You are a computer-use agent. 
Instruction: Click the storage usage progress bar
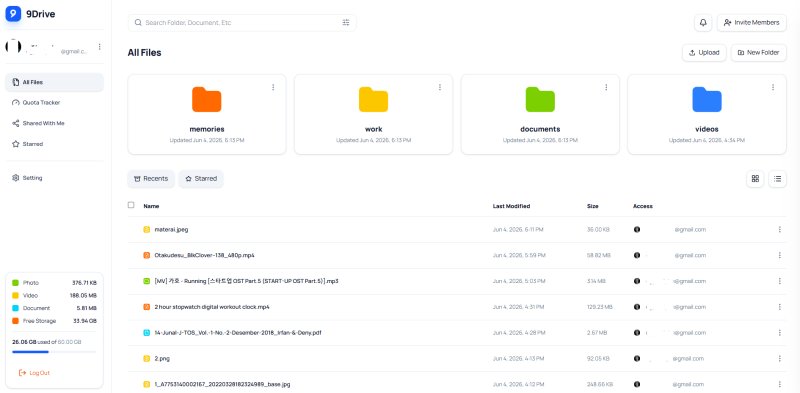pos(54,352)
